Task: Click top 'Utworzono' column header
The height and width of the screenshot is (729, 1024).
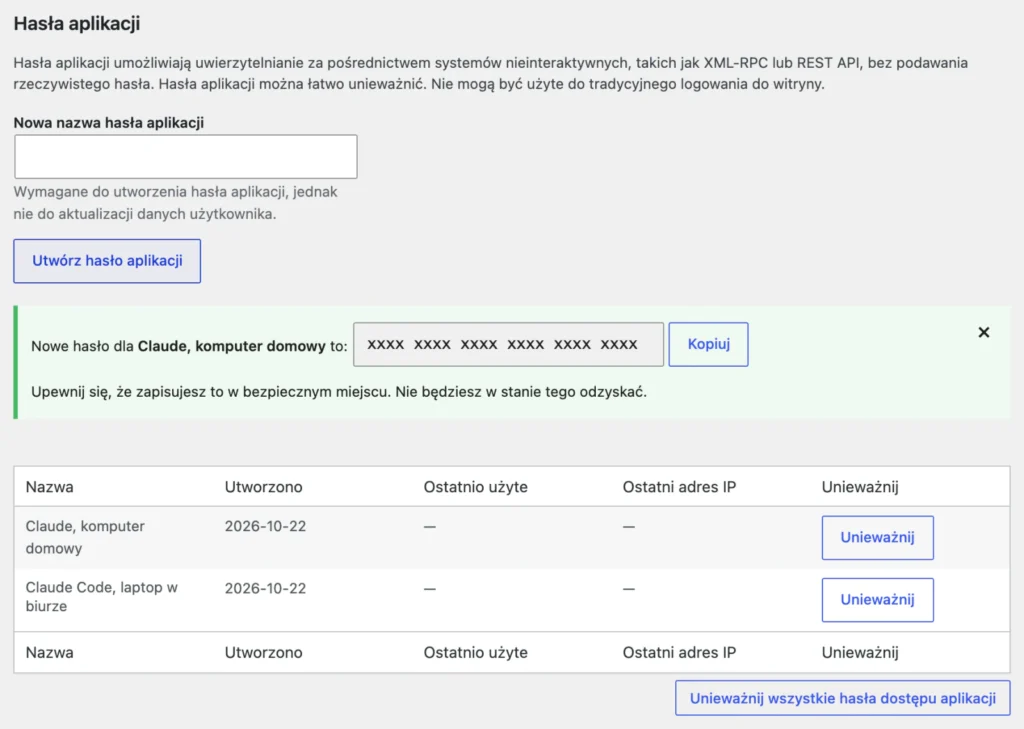Action: tap(264, 487)
